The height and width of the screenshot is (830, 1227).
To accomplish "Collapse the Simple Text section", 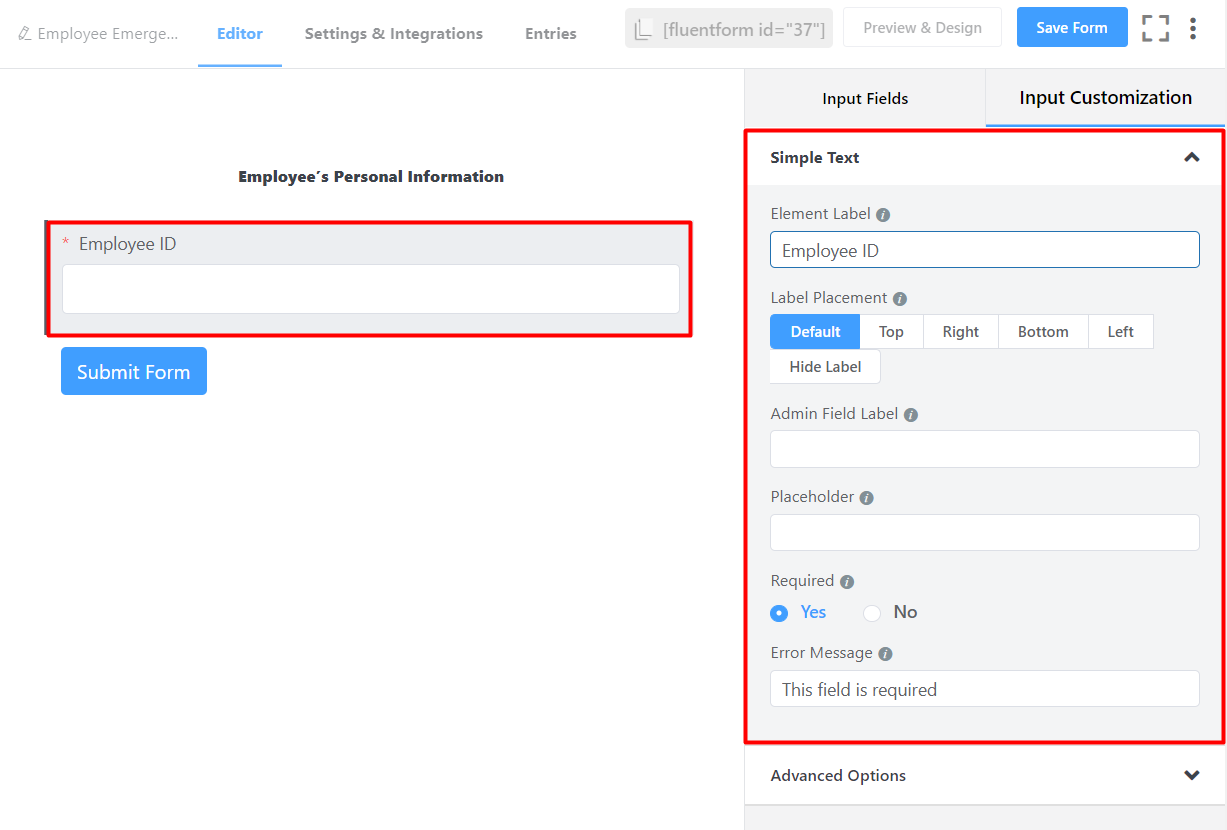I will point(1191,157).
